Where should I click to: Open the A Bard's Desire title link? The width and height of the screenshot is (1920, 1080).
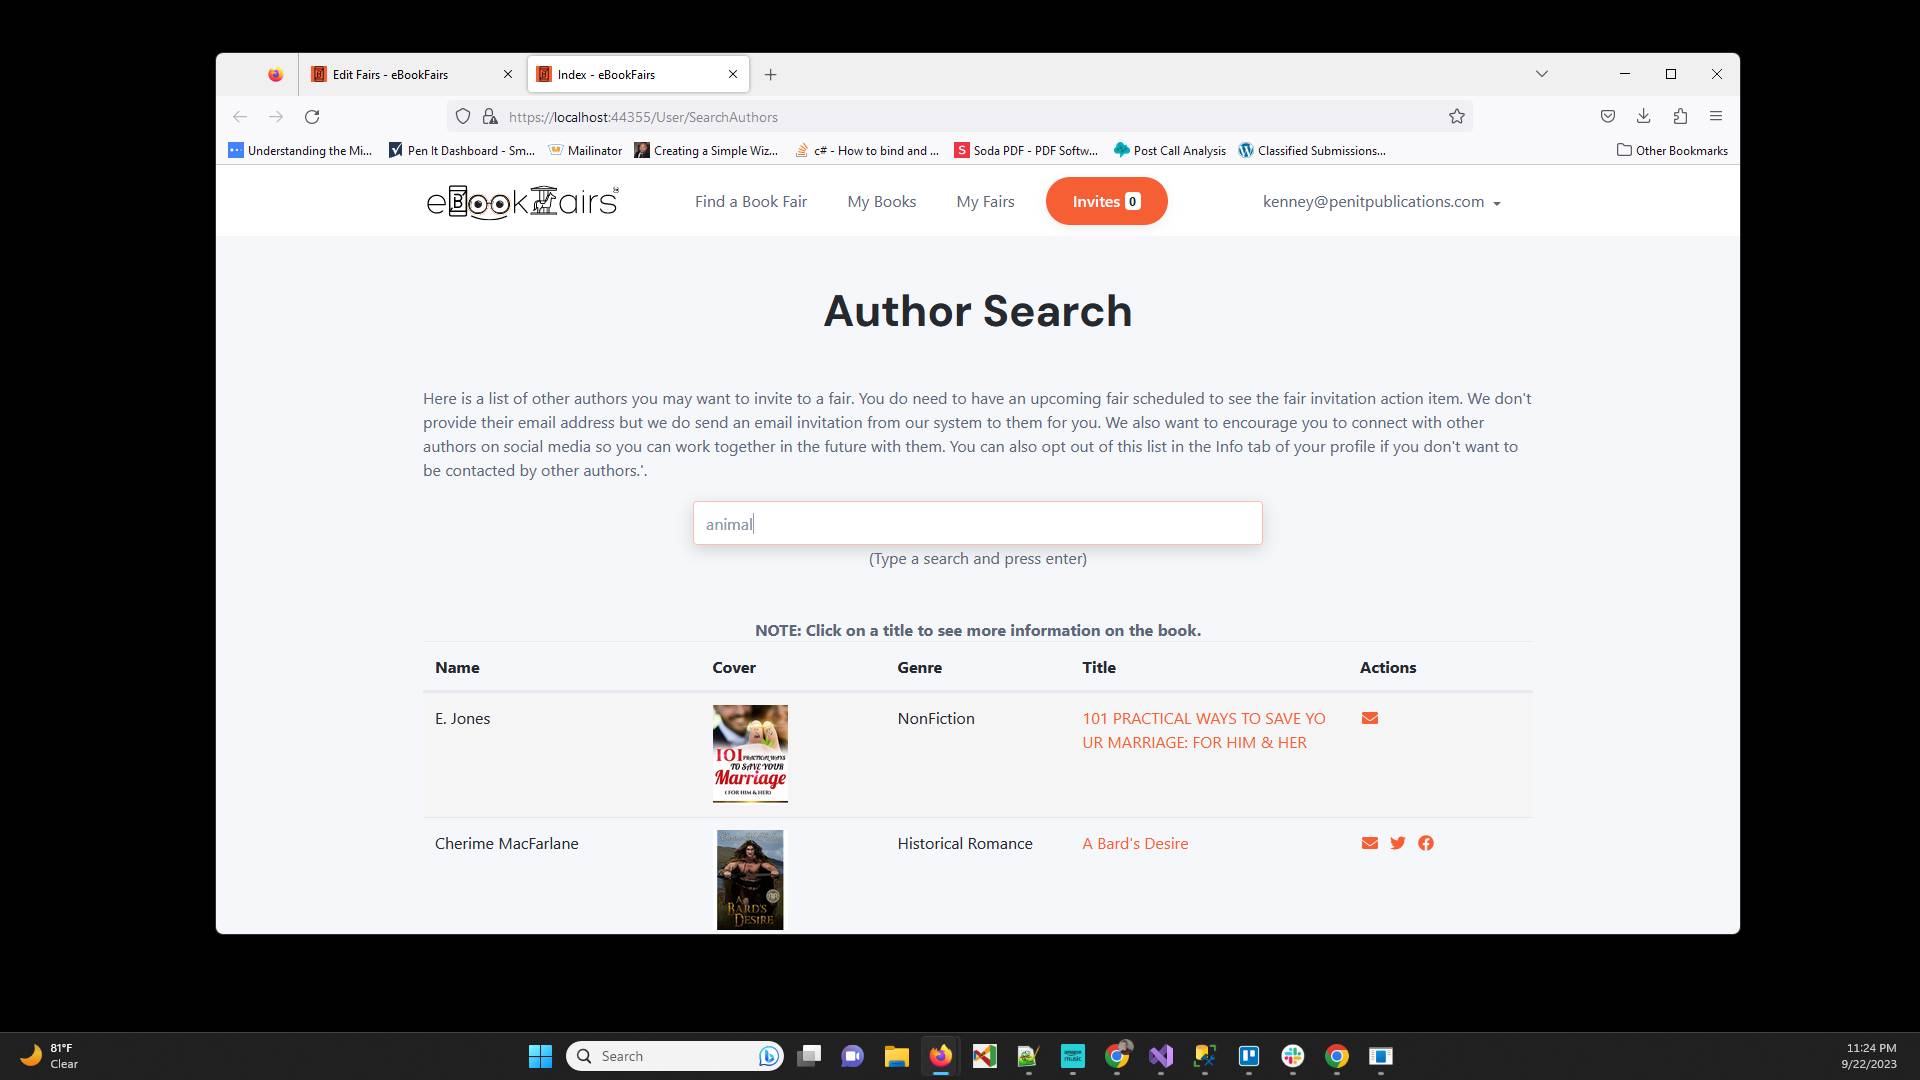[x=1135, y=843]
